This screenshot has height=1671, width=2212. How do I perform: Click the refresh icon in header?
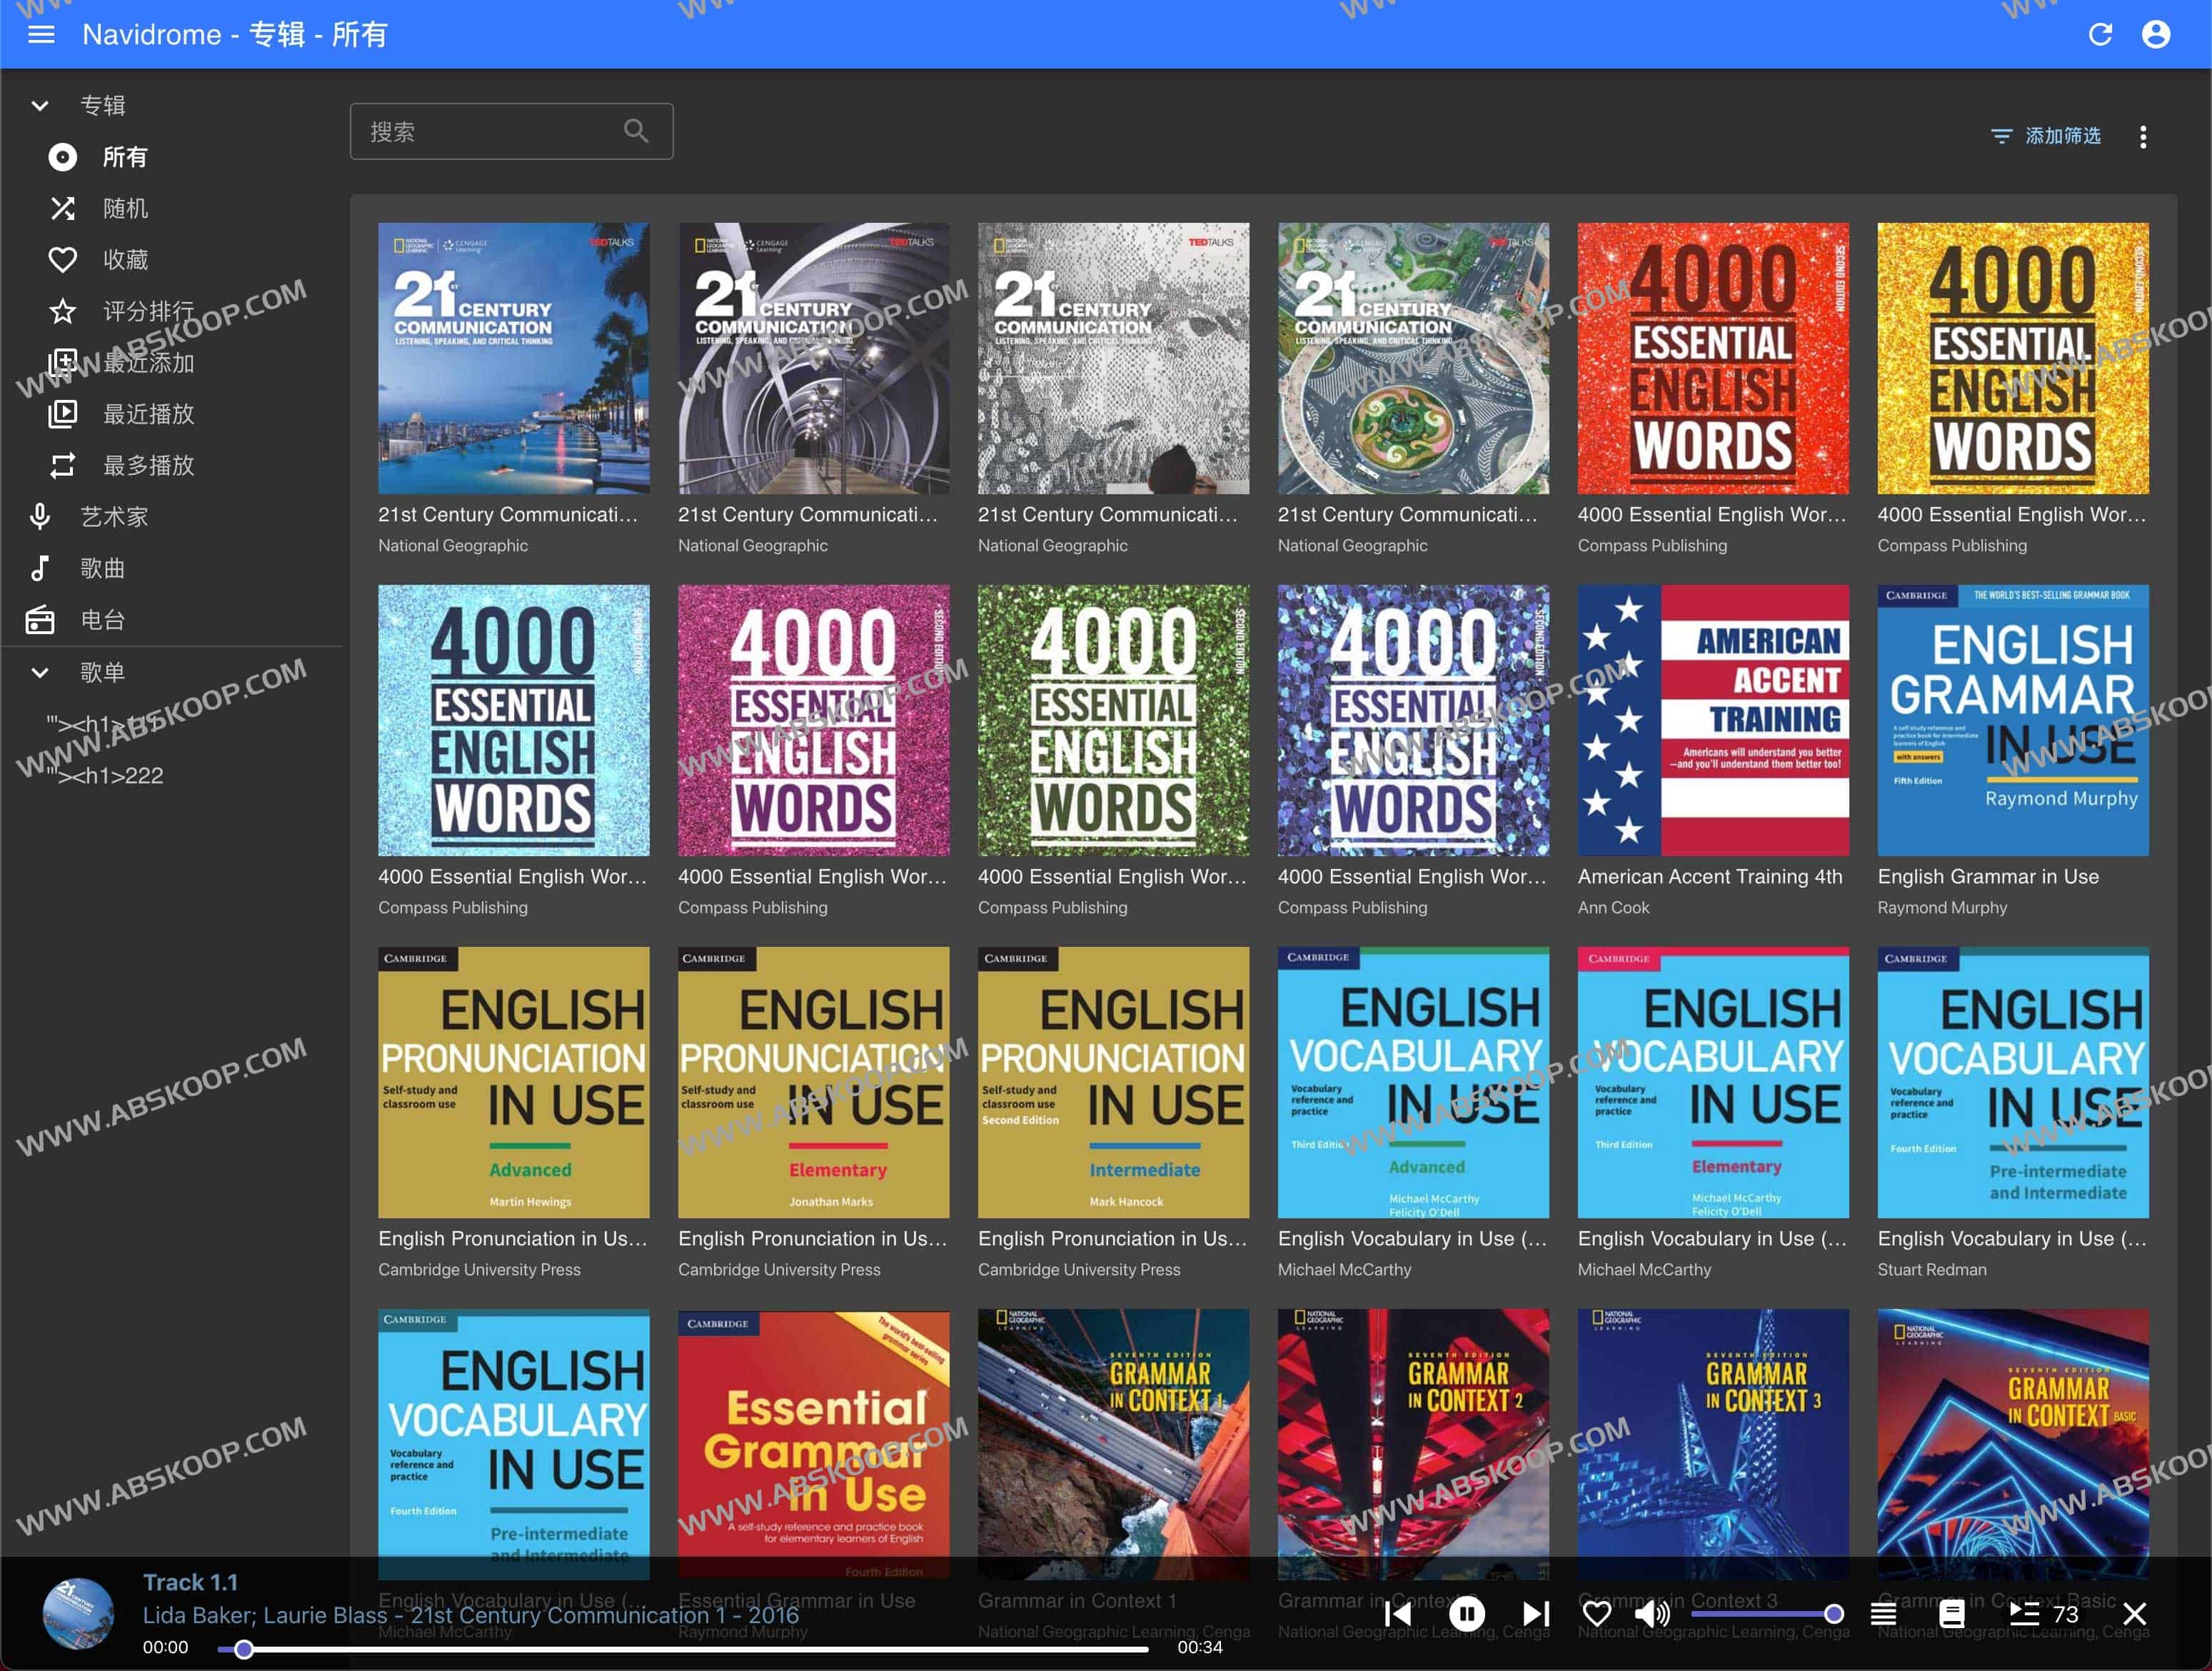point(2100,35)
